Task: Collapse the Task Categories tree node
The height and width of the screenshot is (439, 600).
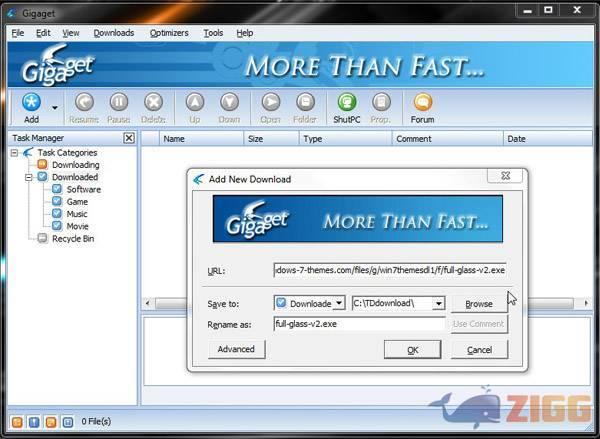Action: coord(15,153)
